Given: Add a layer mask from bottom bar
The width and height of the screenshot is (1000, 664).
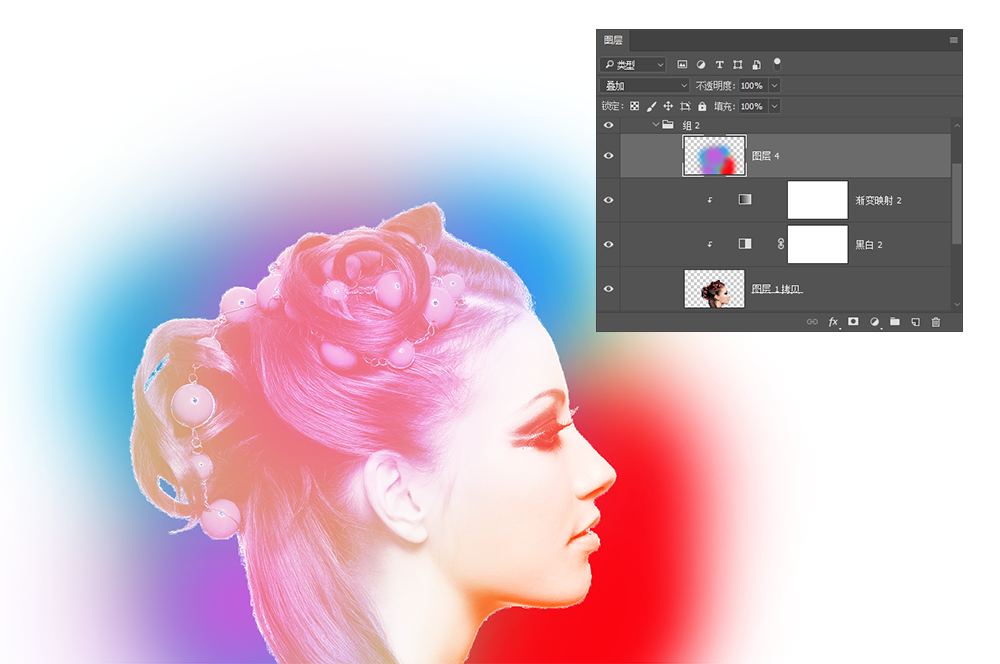Looking at the screenshot, I should pyautogui.click(x=854, y=322).
